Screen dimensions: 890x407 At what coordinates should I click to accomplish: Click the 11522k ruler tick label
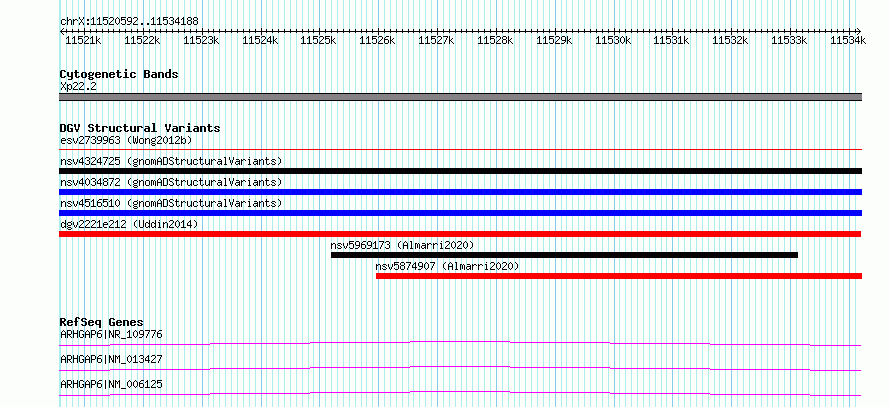pyautogui.click(x=142, y=40)
